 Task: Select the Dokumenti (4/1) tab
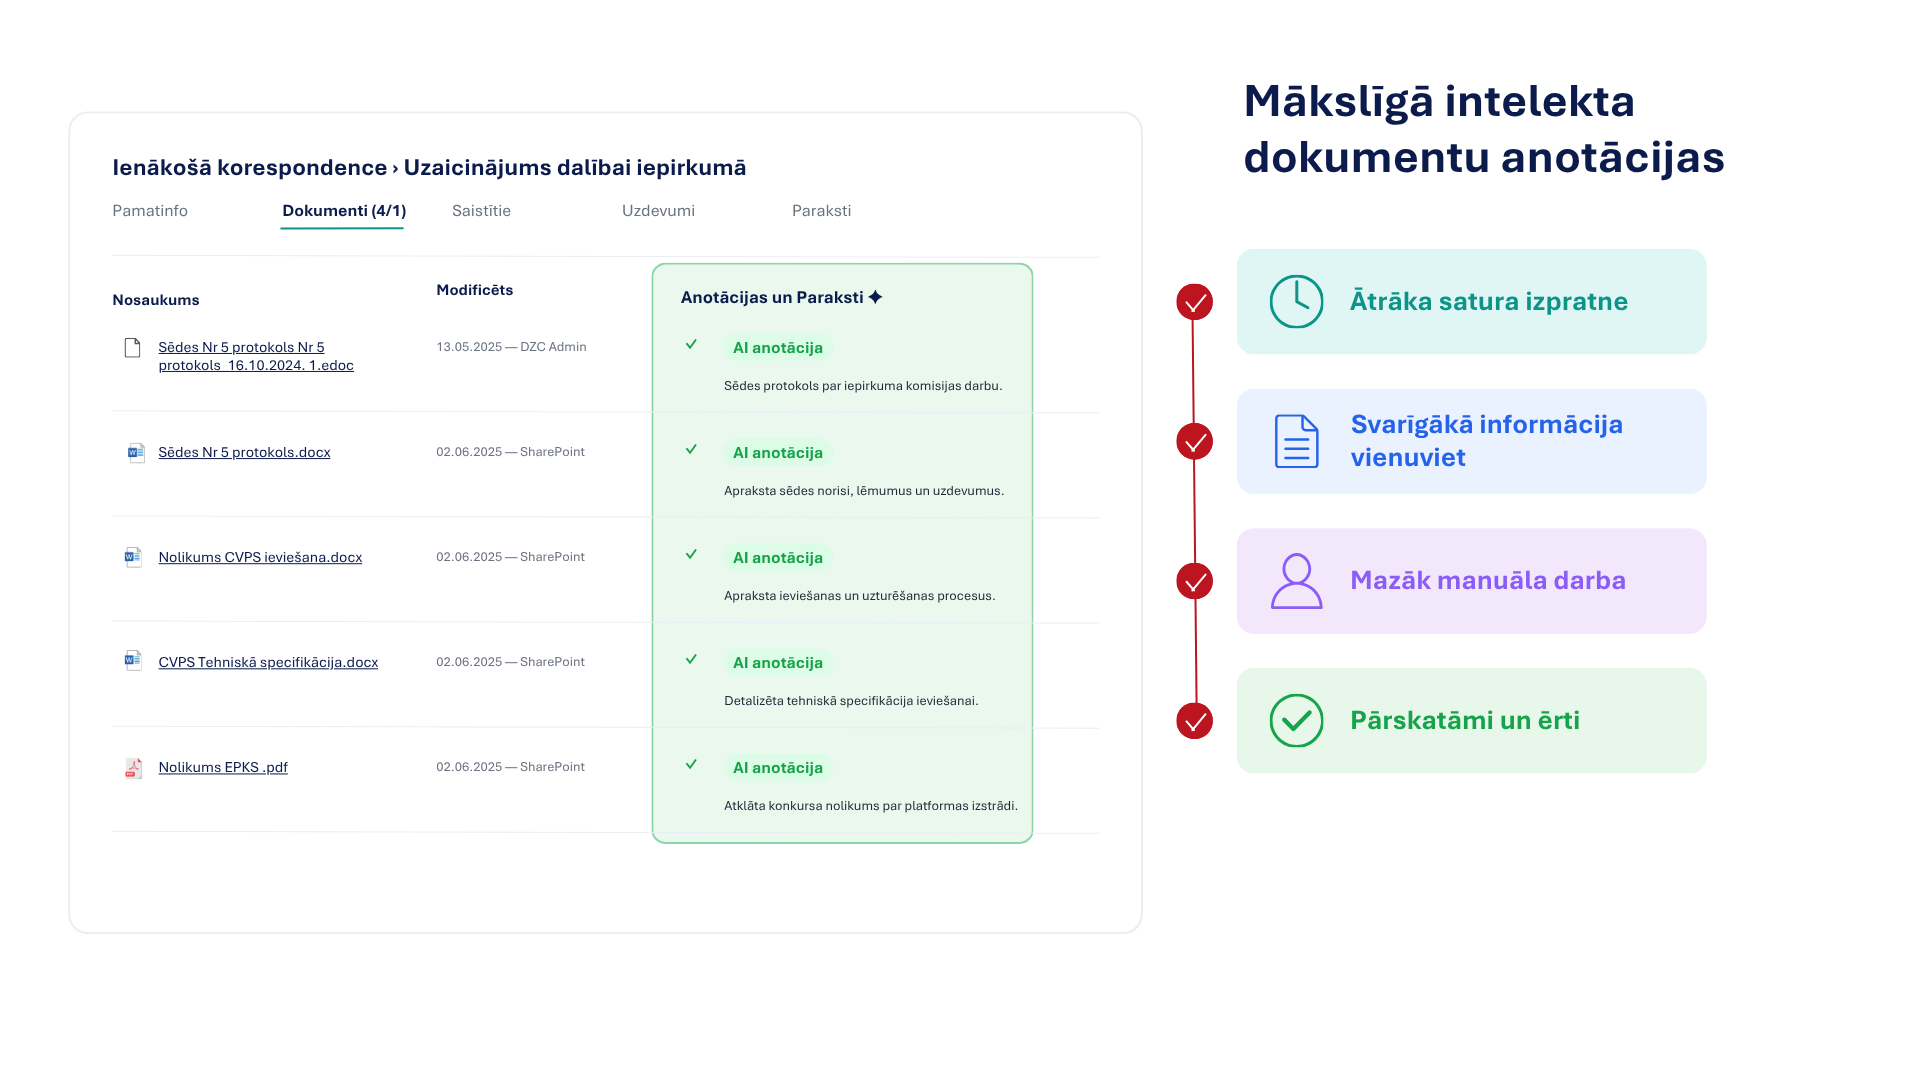[344, 211]
